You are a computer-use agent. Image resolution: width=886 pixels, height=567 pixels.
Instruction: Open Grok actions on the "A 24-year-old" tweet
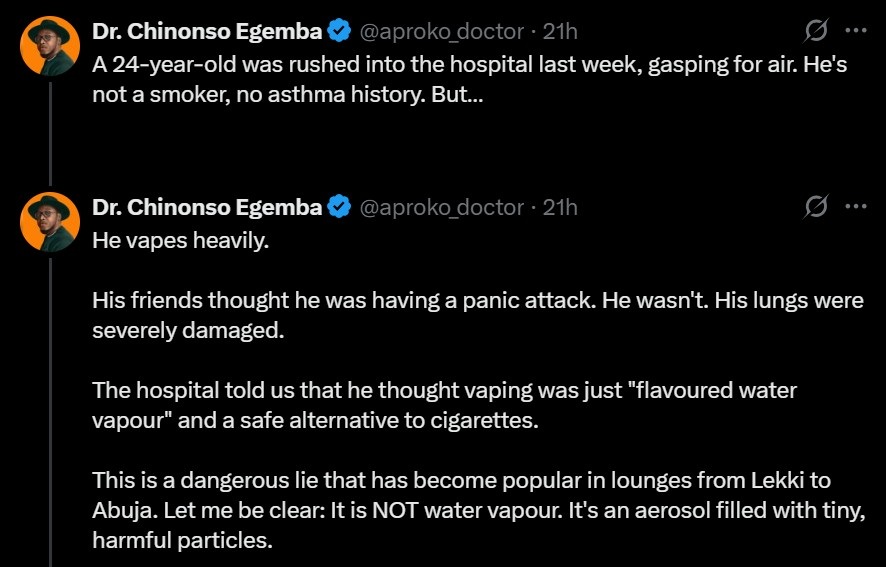coord(816,32)
